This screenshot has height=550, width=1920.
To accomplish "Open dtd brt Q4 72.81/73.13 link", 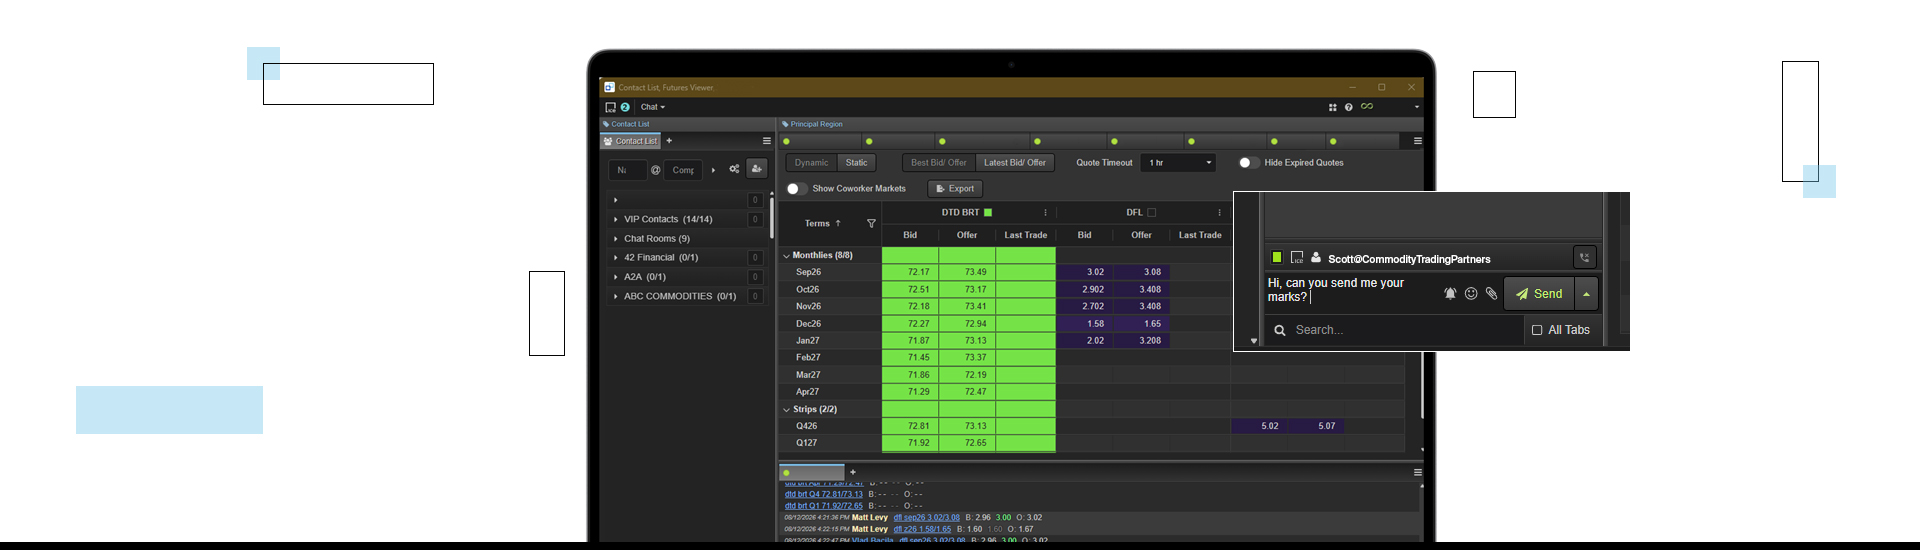I will coord(823,494).
